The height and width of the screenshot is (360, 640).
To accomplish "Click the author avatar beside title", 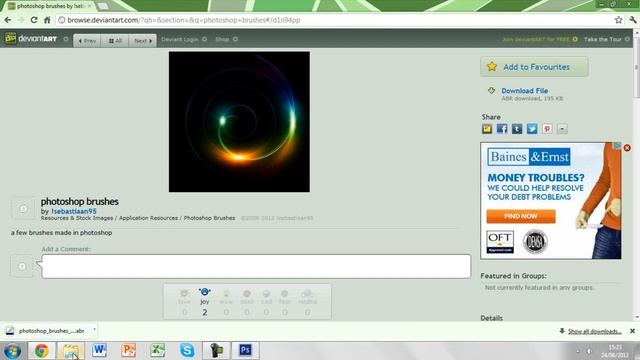I will (23, 209).
